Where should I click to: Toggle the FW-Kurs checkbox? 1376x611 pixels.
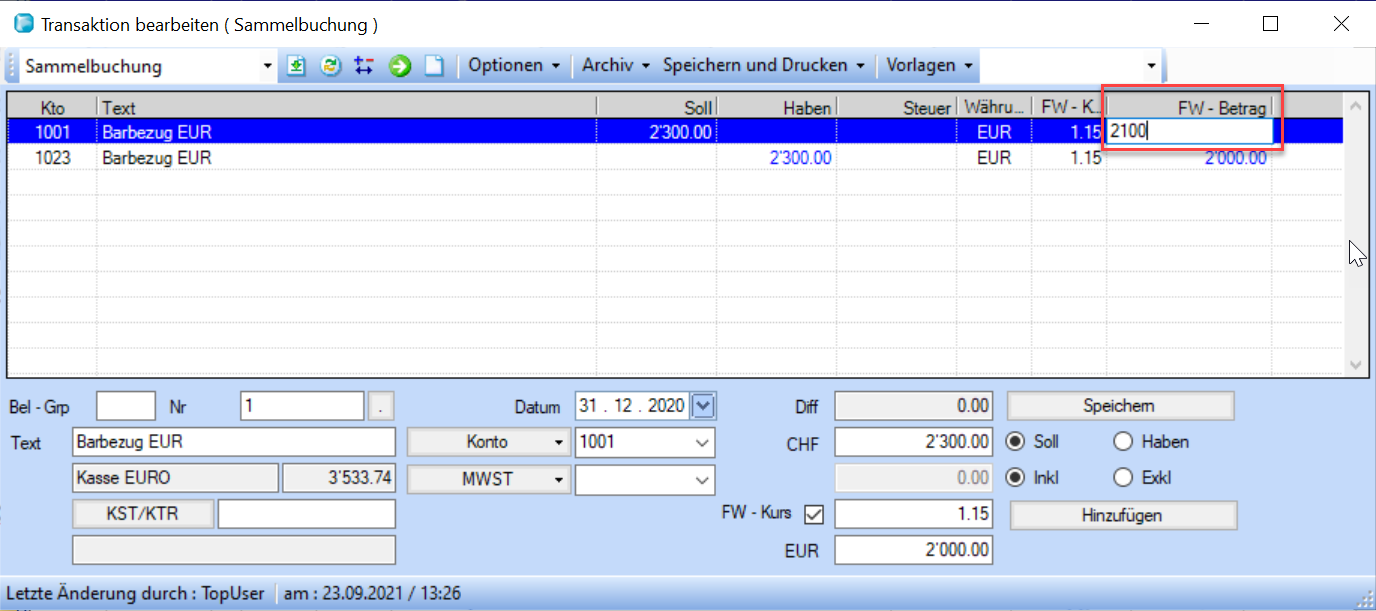click(x=813, y=514)
